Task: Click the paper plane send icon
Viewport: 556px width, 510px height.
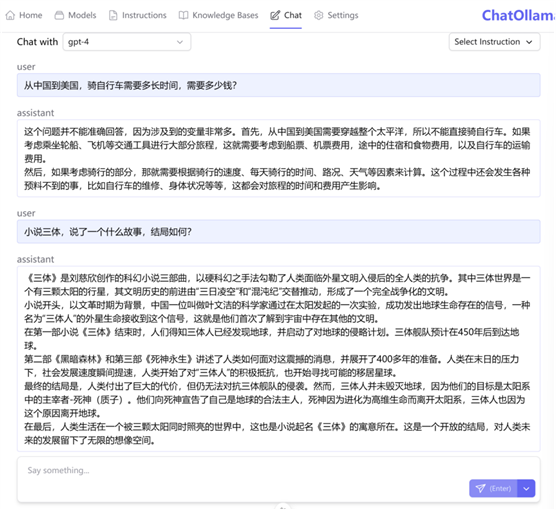Action: [x=480, y=488]
